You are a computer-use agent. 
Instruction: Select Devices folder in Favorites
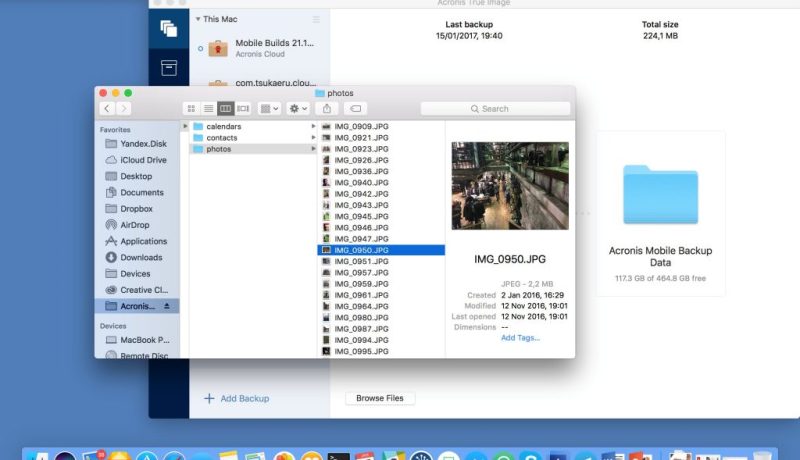click(x=136, y=274)
